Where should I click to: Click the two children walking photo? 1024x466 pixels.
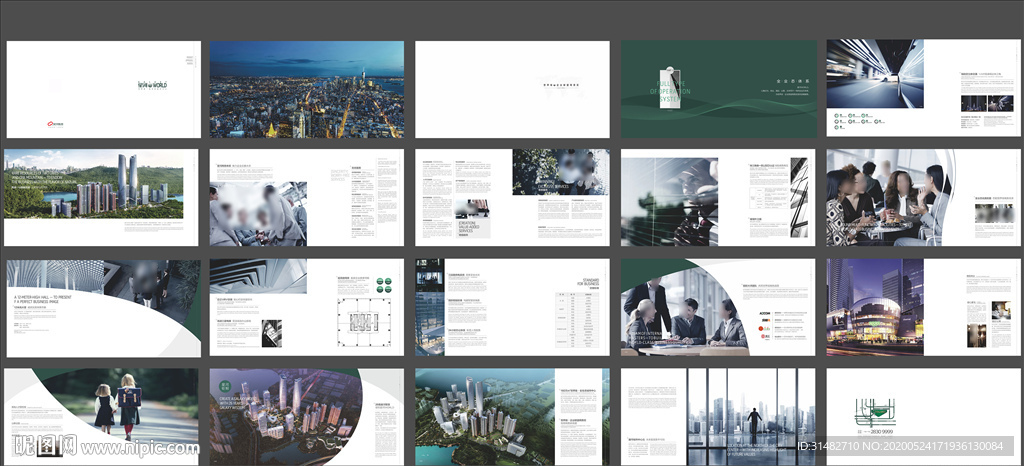tap(118, 405)
